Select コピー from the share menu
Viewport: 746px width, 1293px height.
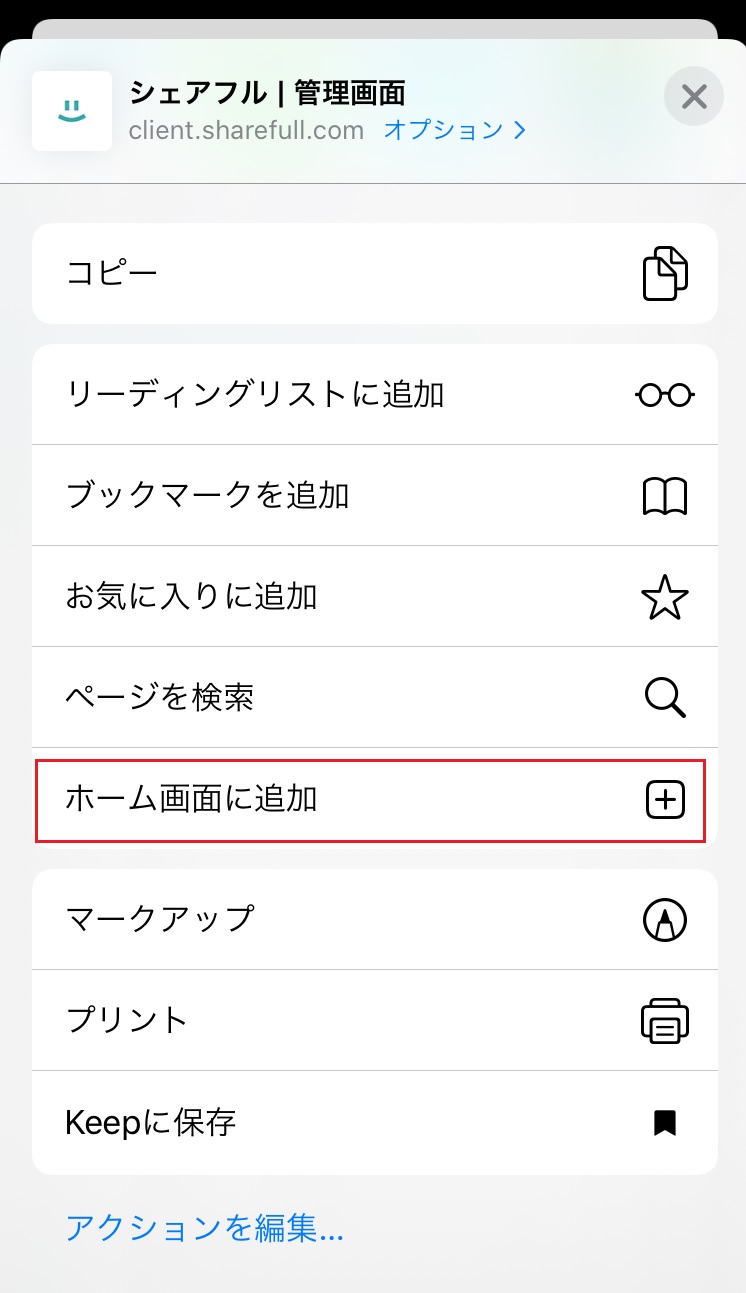tap(112, 273)
